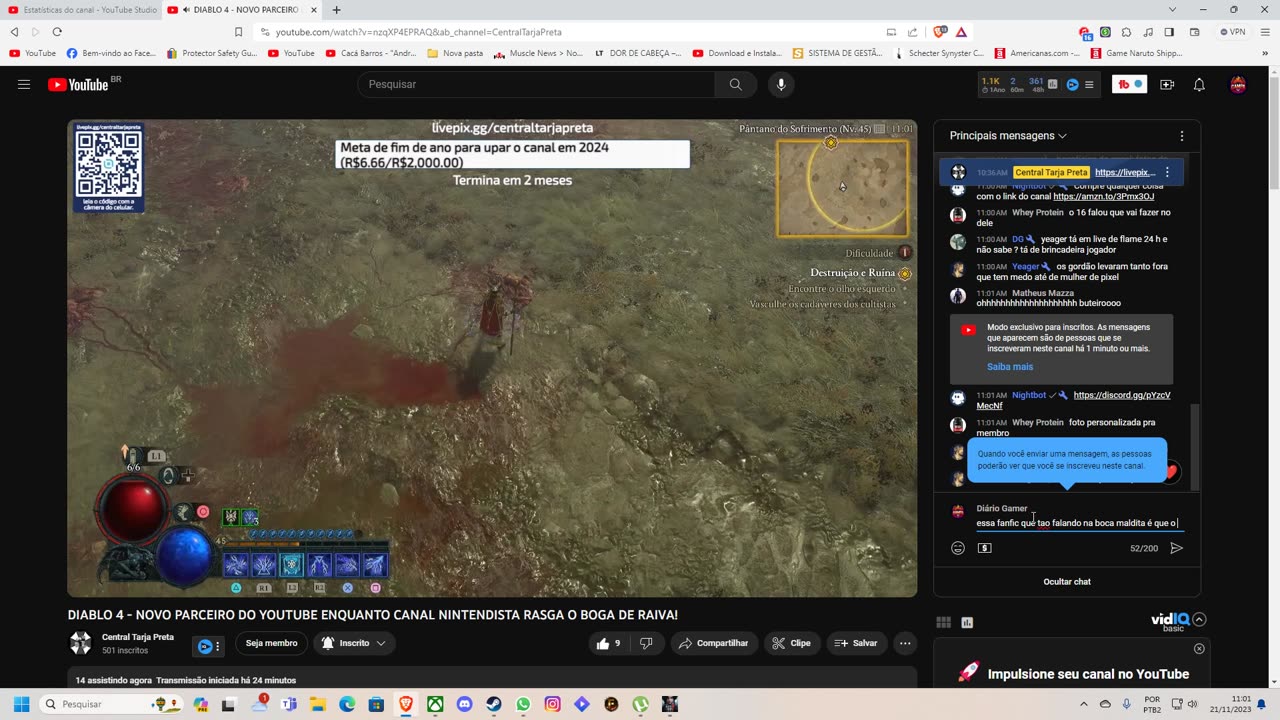Open the browser extensions puzzle icon
The height and width of the screenshot is (720, 1280).
click(1127, 32)
